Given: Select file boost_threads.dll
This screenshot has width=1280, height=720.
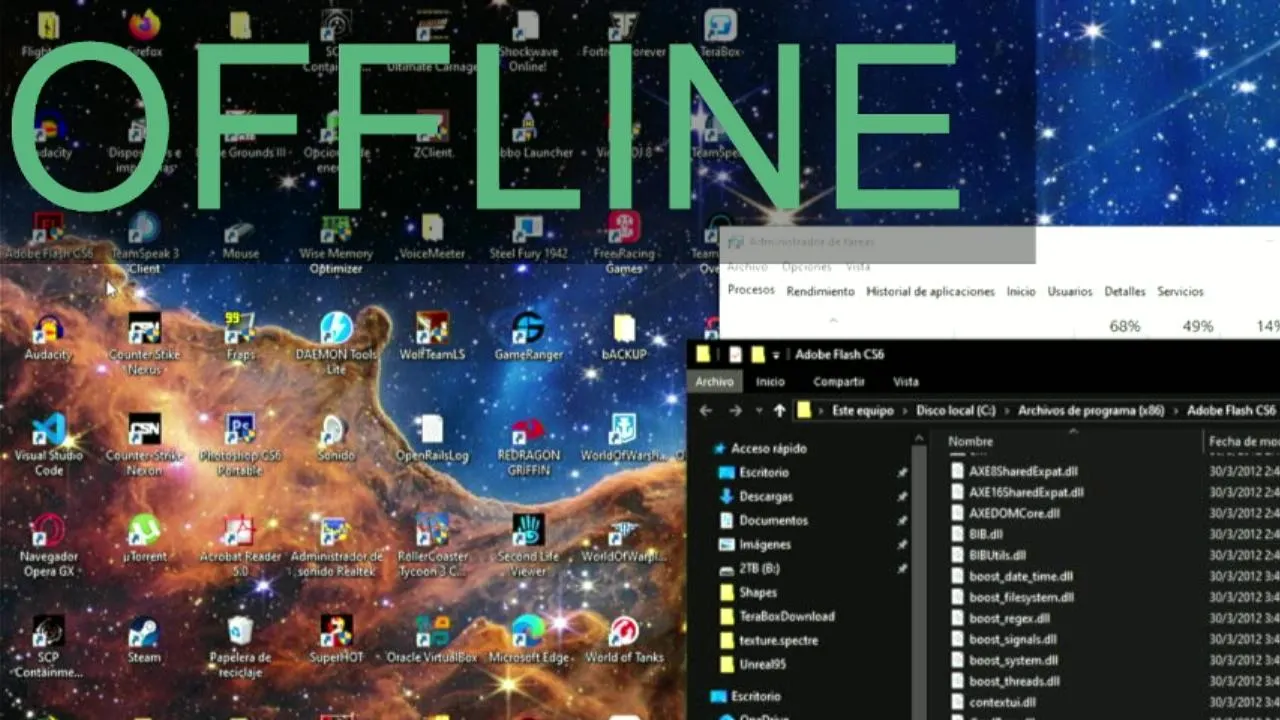Looking at the screenshot, I should [x=1014, y=681].
